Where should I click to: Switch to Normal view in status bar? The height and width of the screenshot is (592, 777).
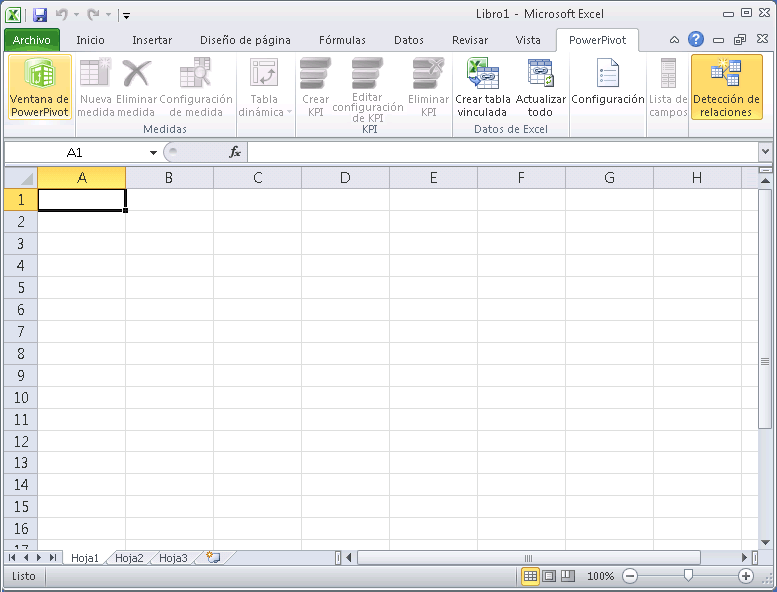[x=530, y=576]
